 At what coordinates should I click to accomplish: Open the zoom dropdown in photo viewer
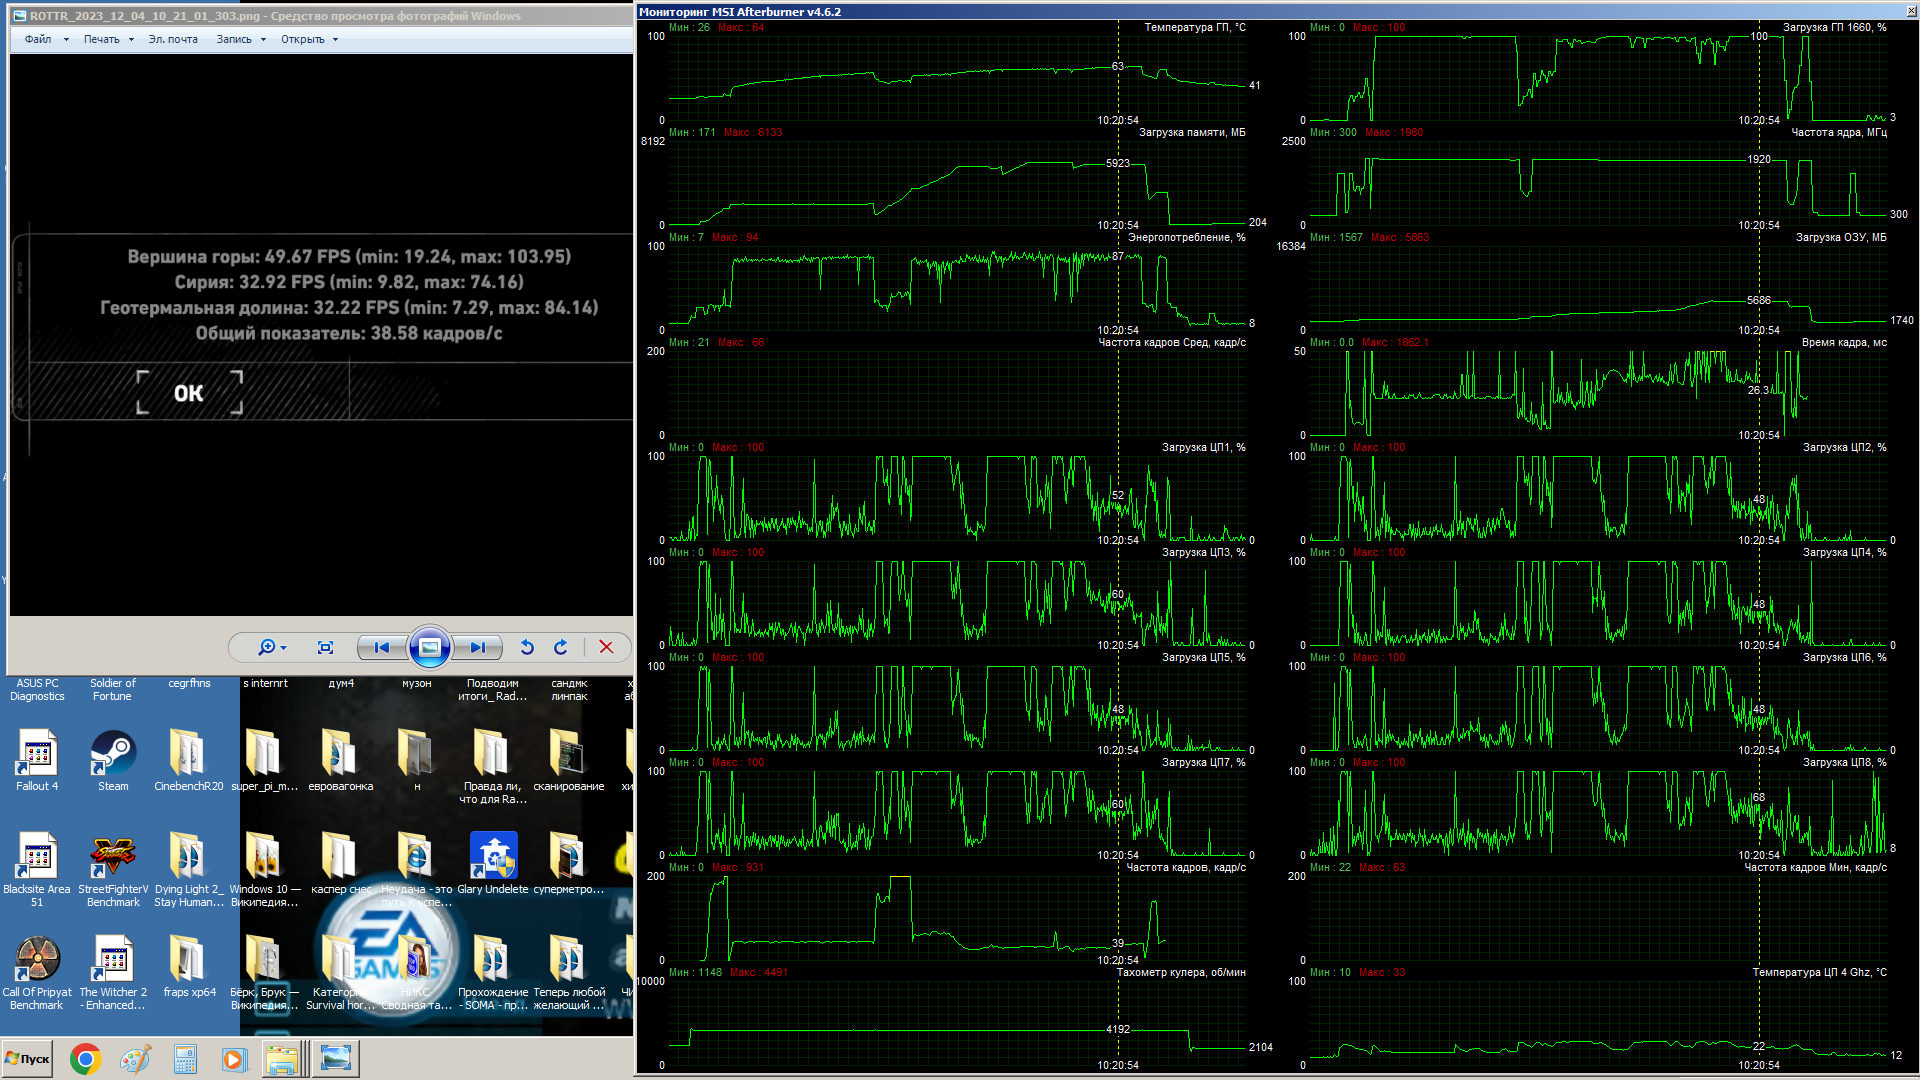272,648
